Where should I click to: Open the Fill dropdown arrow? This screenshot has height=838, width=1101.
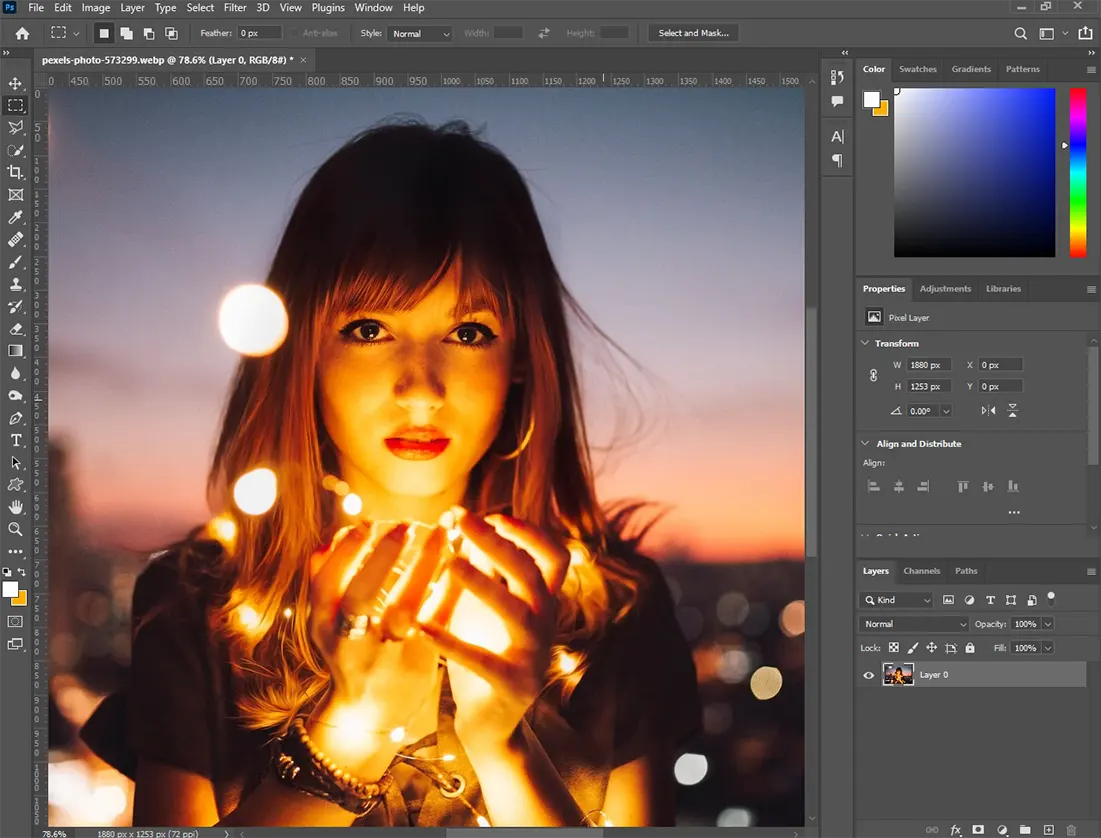coord(1048,648)
